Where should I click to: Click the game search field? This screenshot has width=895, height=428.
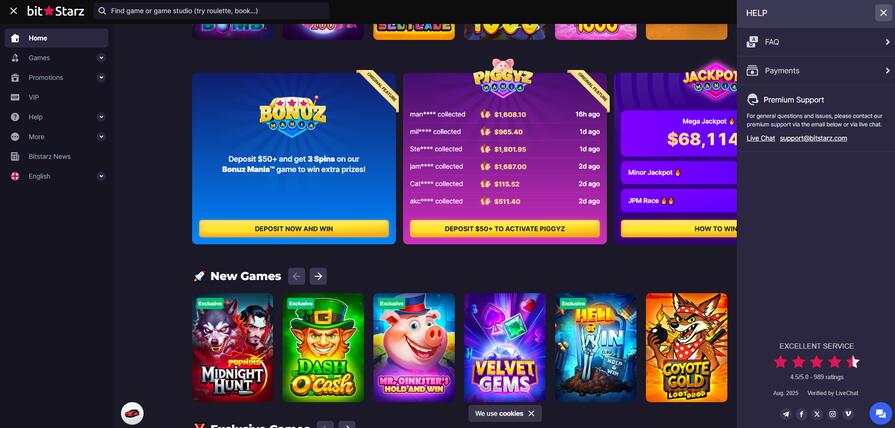pos(211,11)
